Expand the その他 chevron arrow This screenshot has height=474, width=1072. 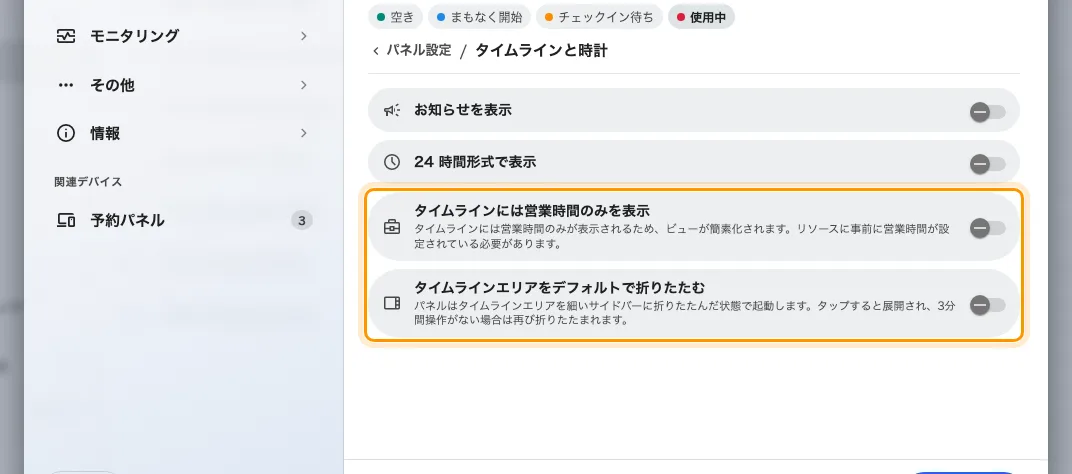coord(304,85)
